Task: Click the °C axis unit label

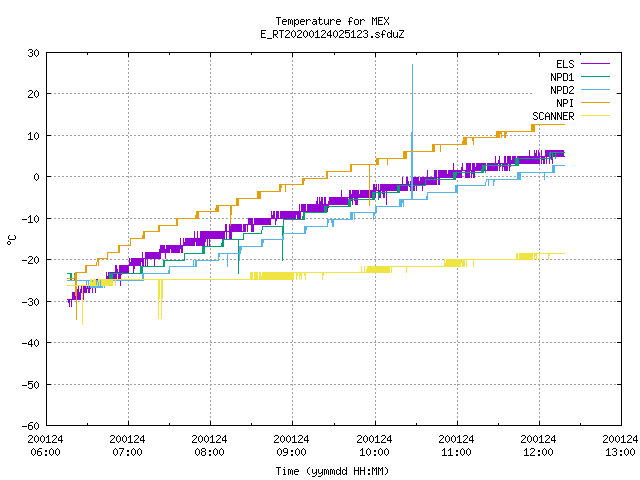Action: tap(11, 240)
